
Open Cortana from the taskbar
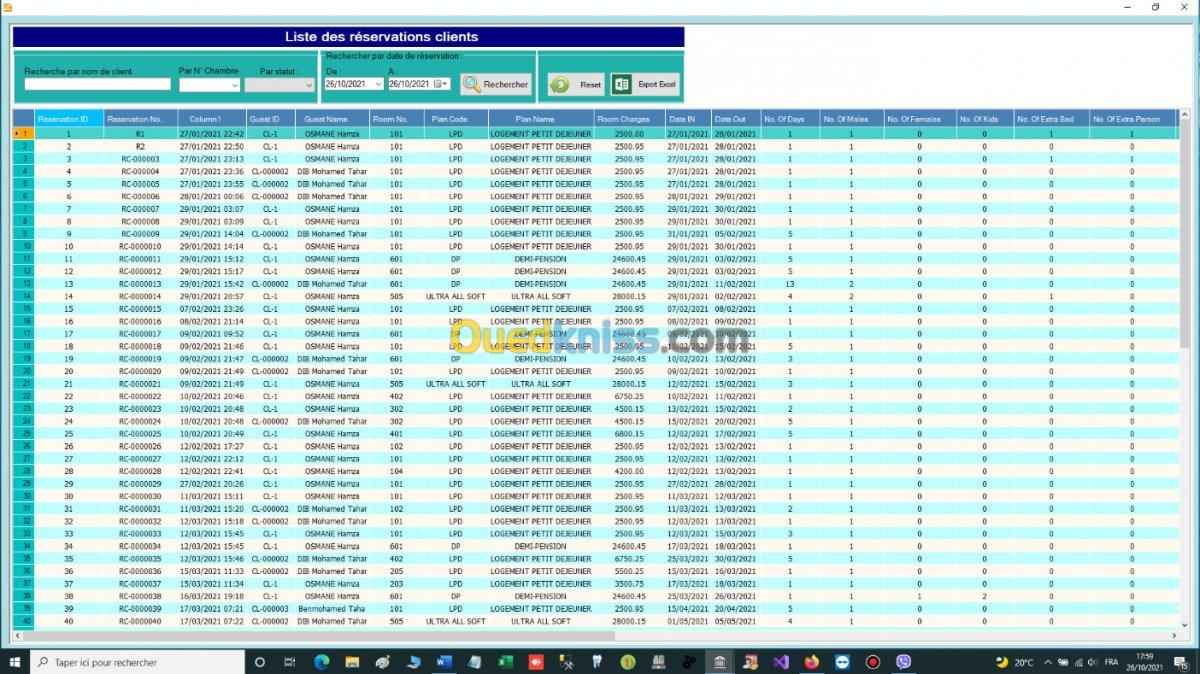(x=260, y=662)
